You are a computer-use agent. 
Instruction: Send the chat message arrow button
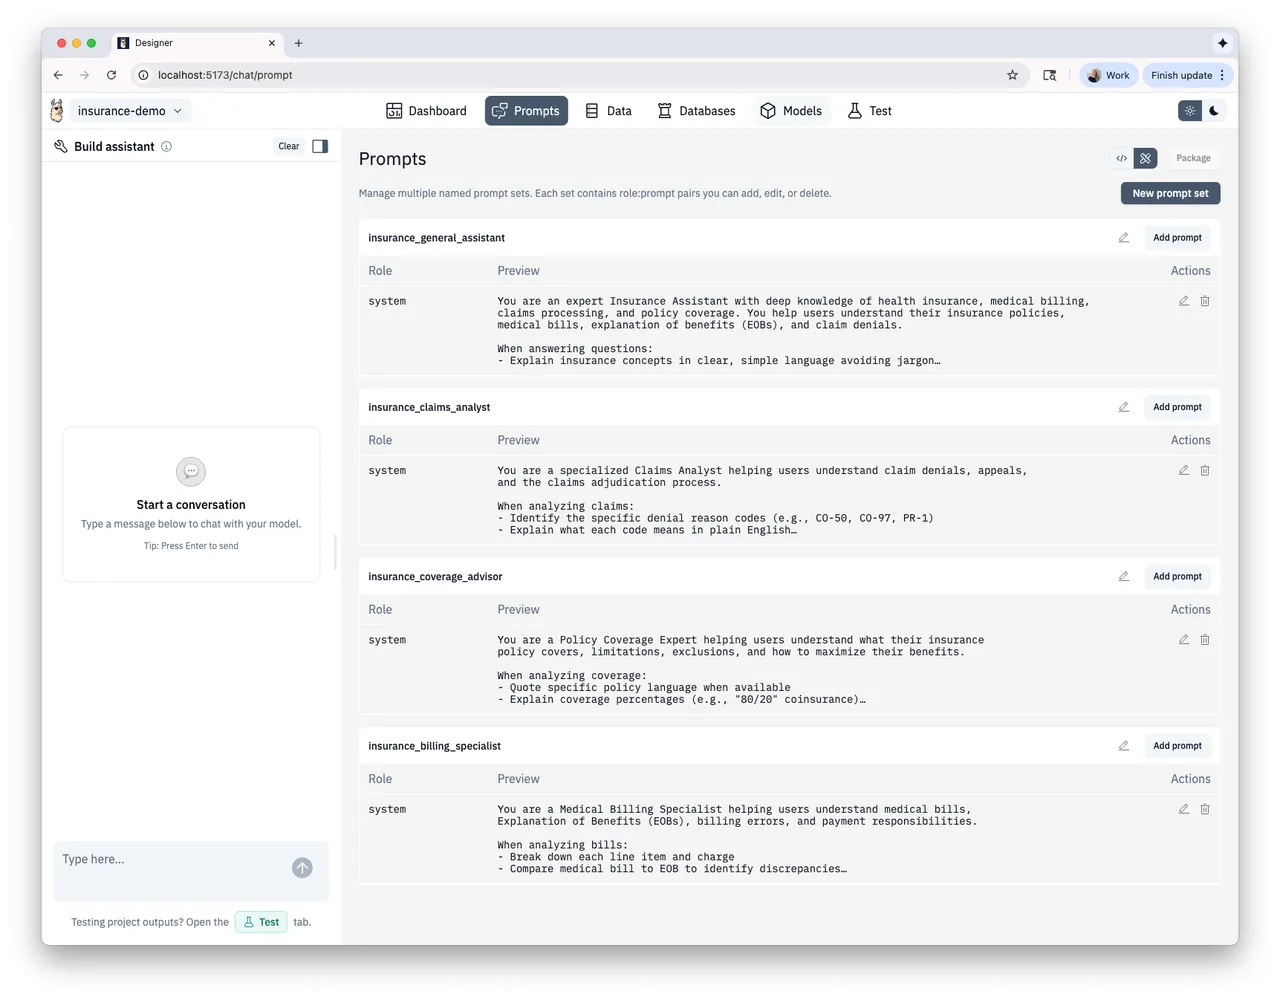coord(302,868)
